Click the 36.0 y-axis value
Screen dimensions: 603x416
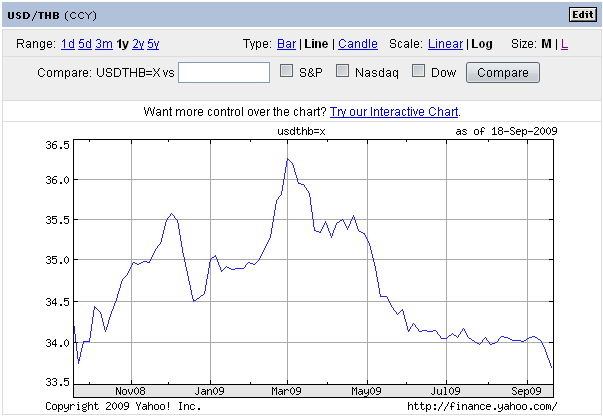(58, 180)
